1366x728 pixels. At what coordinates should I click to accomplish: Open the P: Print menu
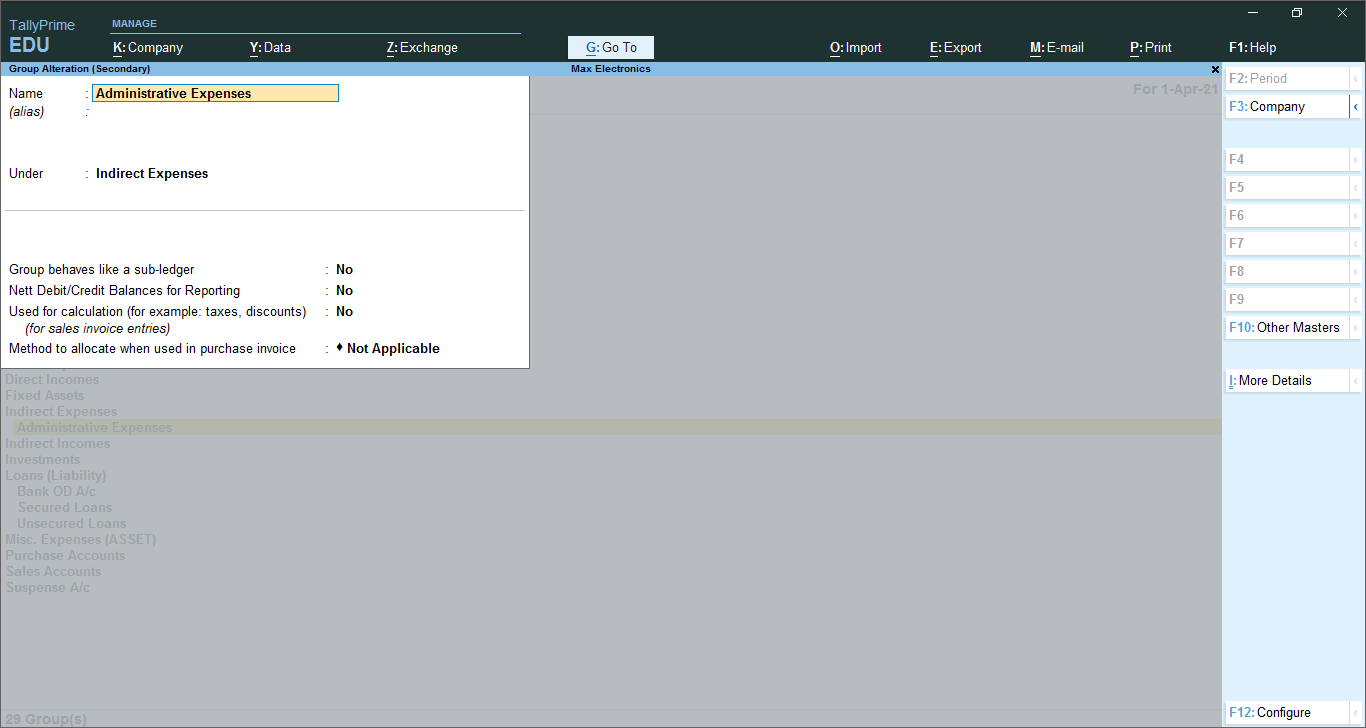[x=1151, y=47]
